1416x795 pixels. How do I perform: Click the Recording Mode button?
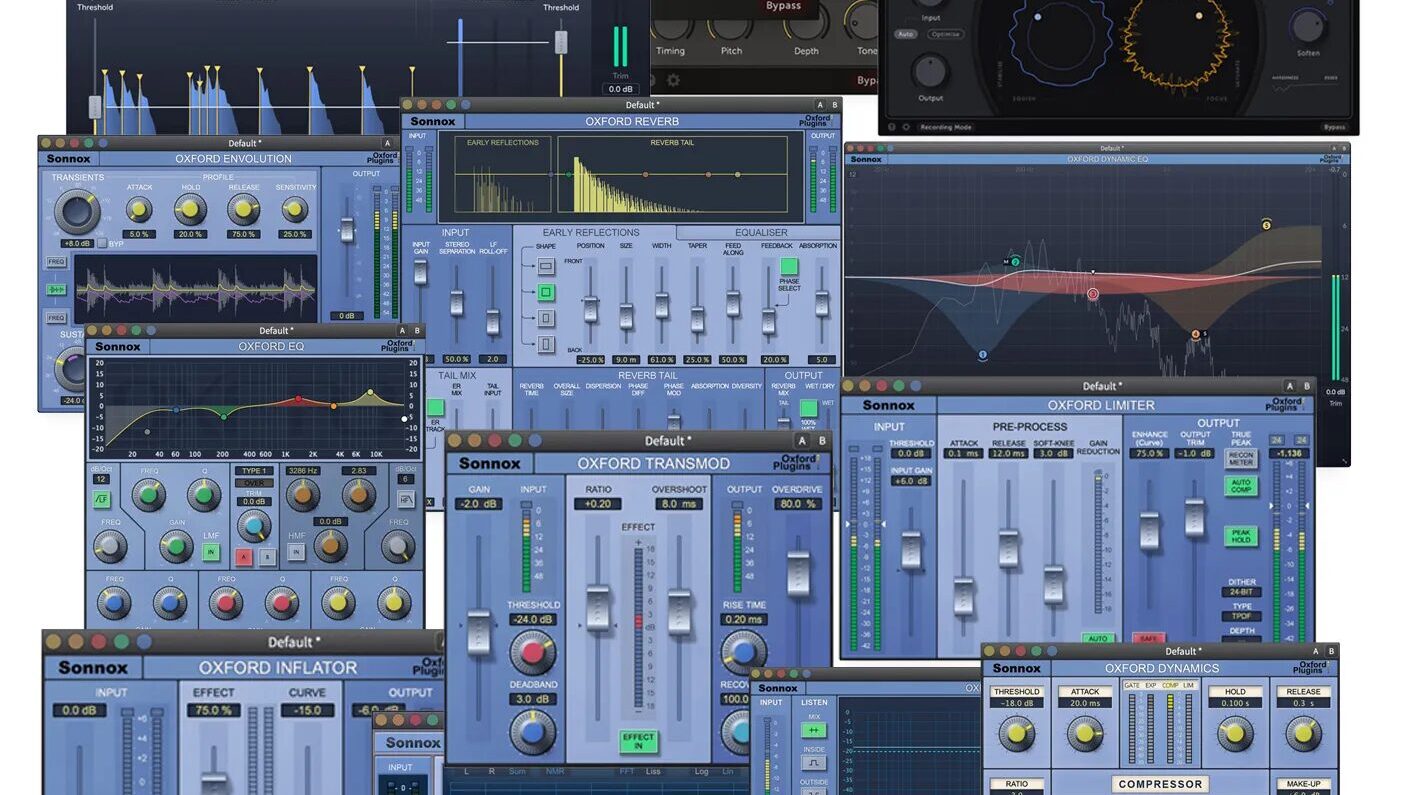[948, 127]
